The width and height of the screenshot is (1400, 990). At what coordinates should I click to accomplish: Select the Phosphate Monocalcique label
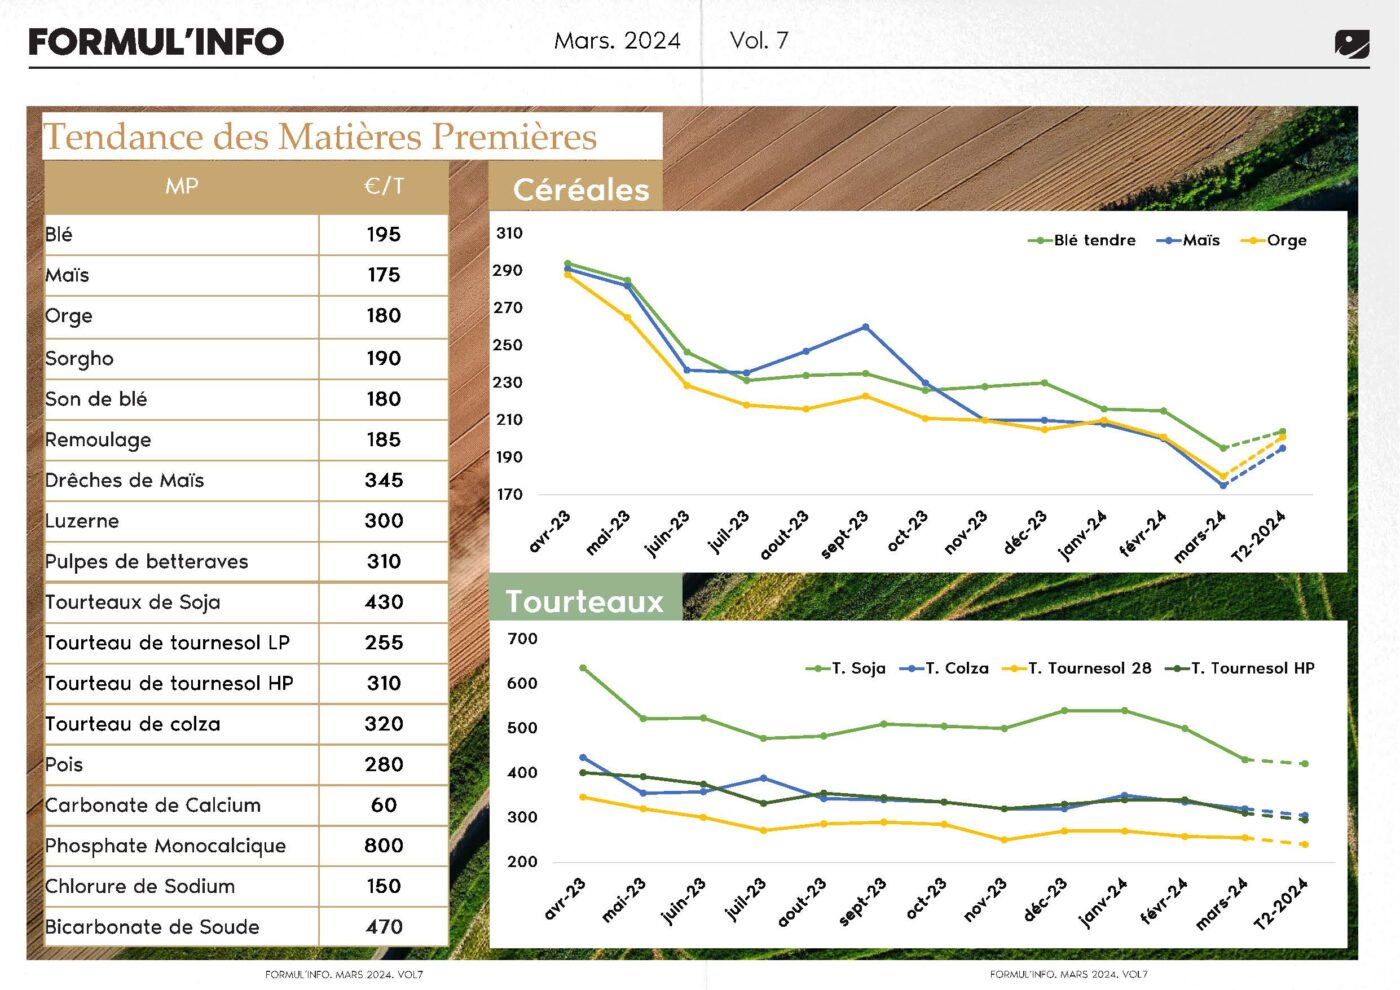166,846
